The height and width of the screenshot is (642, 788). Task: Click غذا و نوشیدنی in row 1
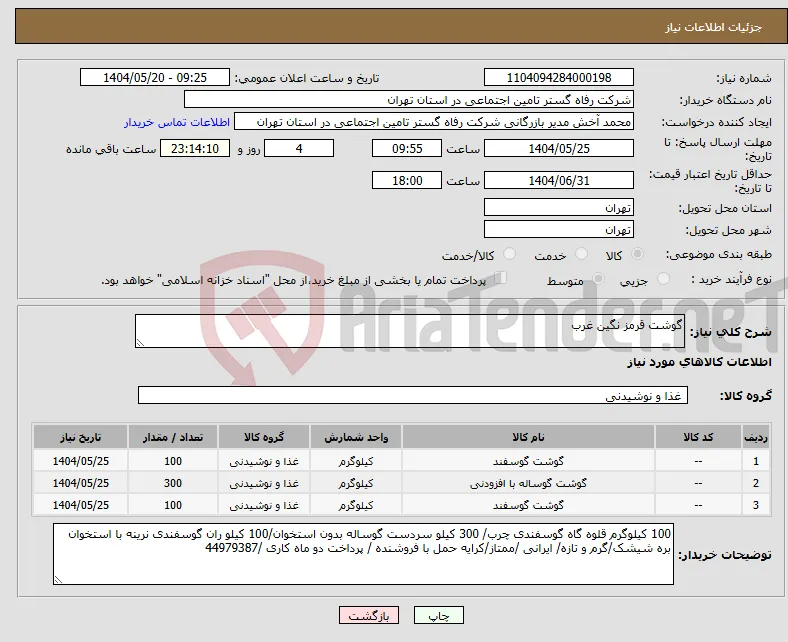264,461
